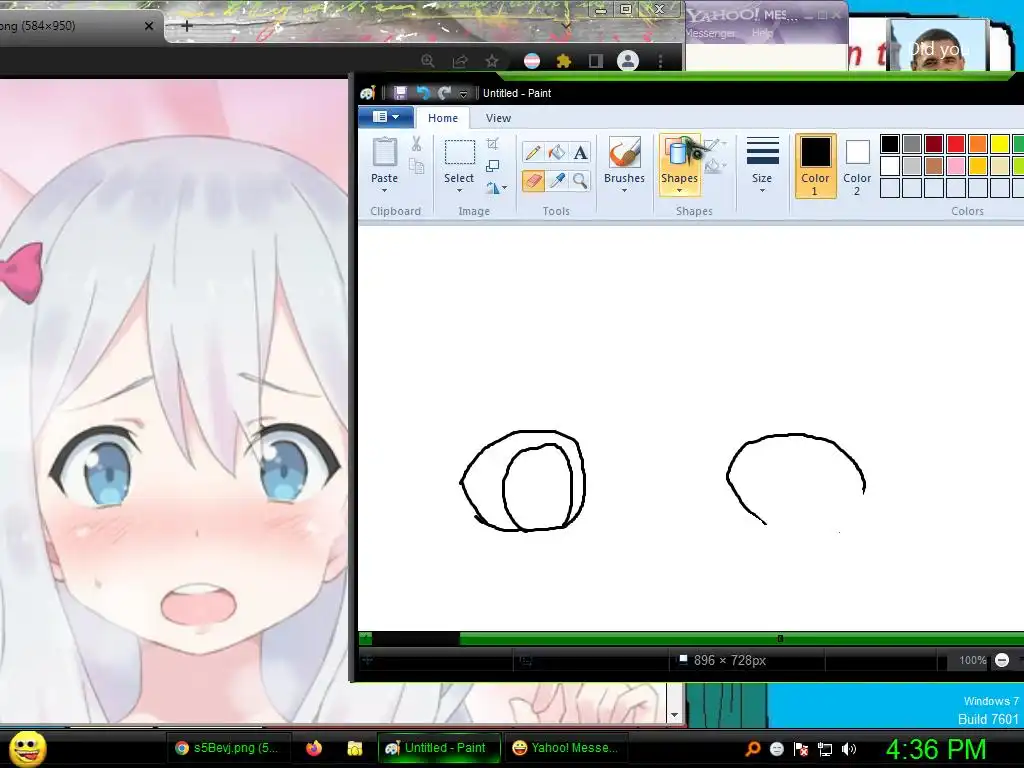Open Chrome extensions puzzle icon

tap(564, 61)
